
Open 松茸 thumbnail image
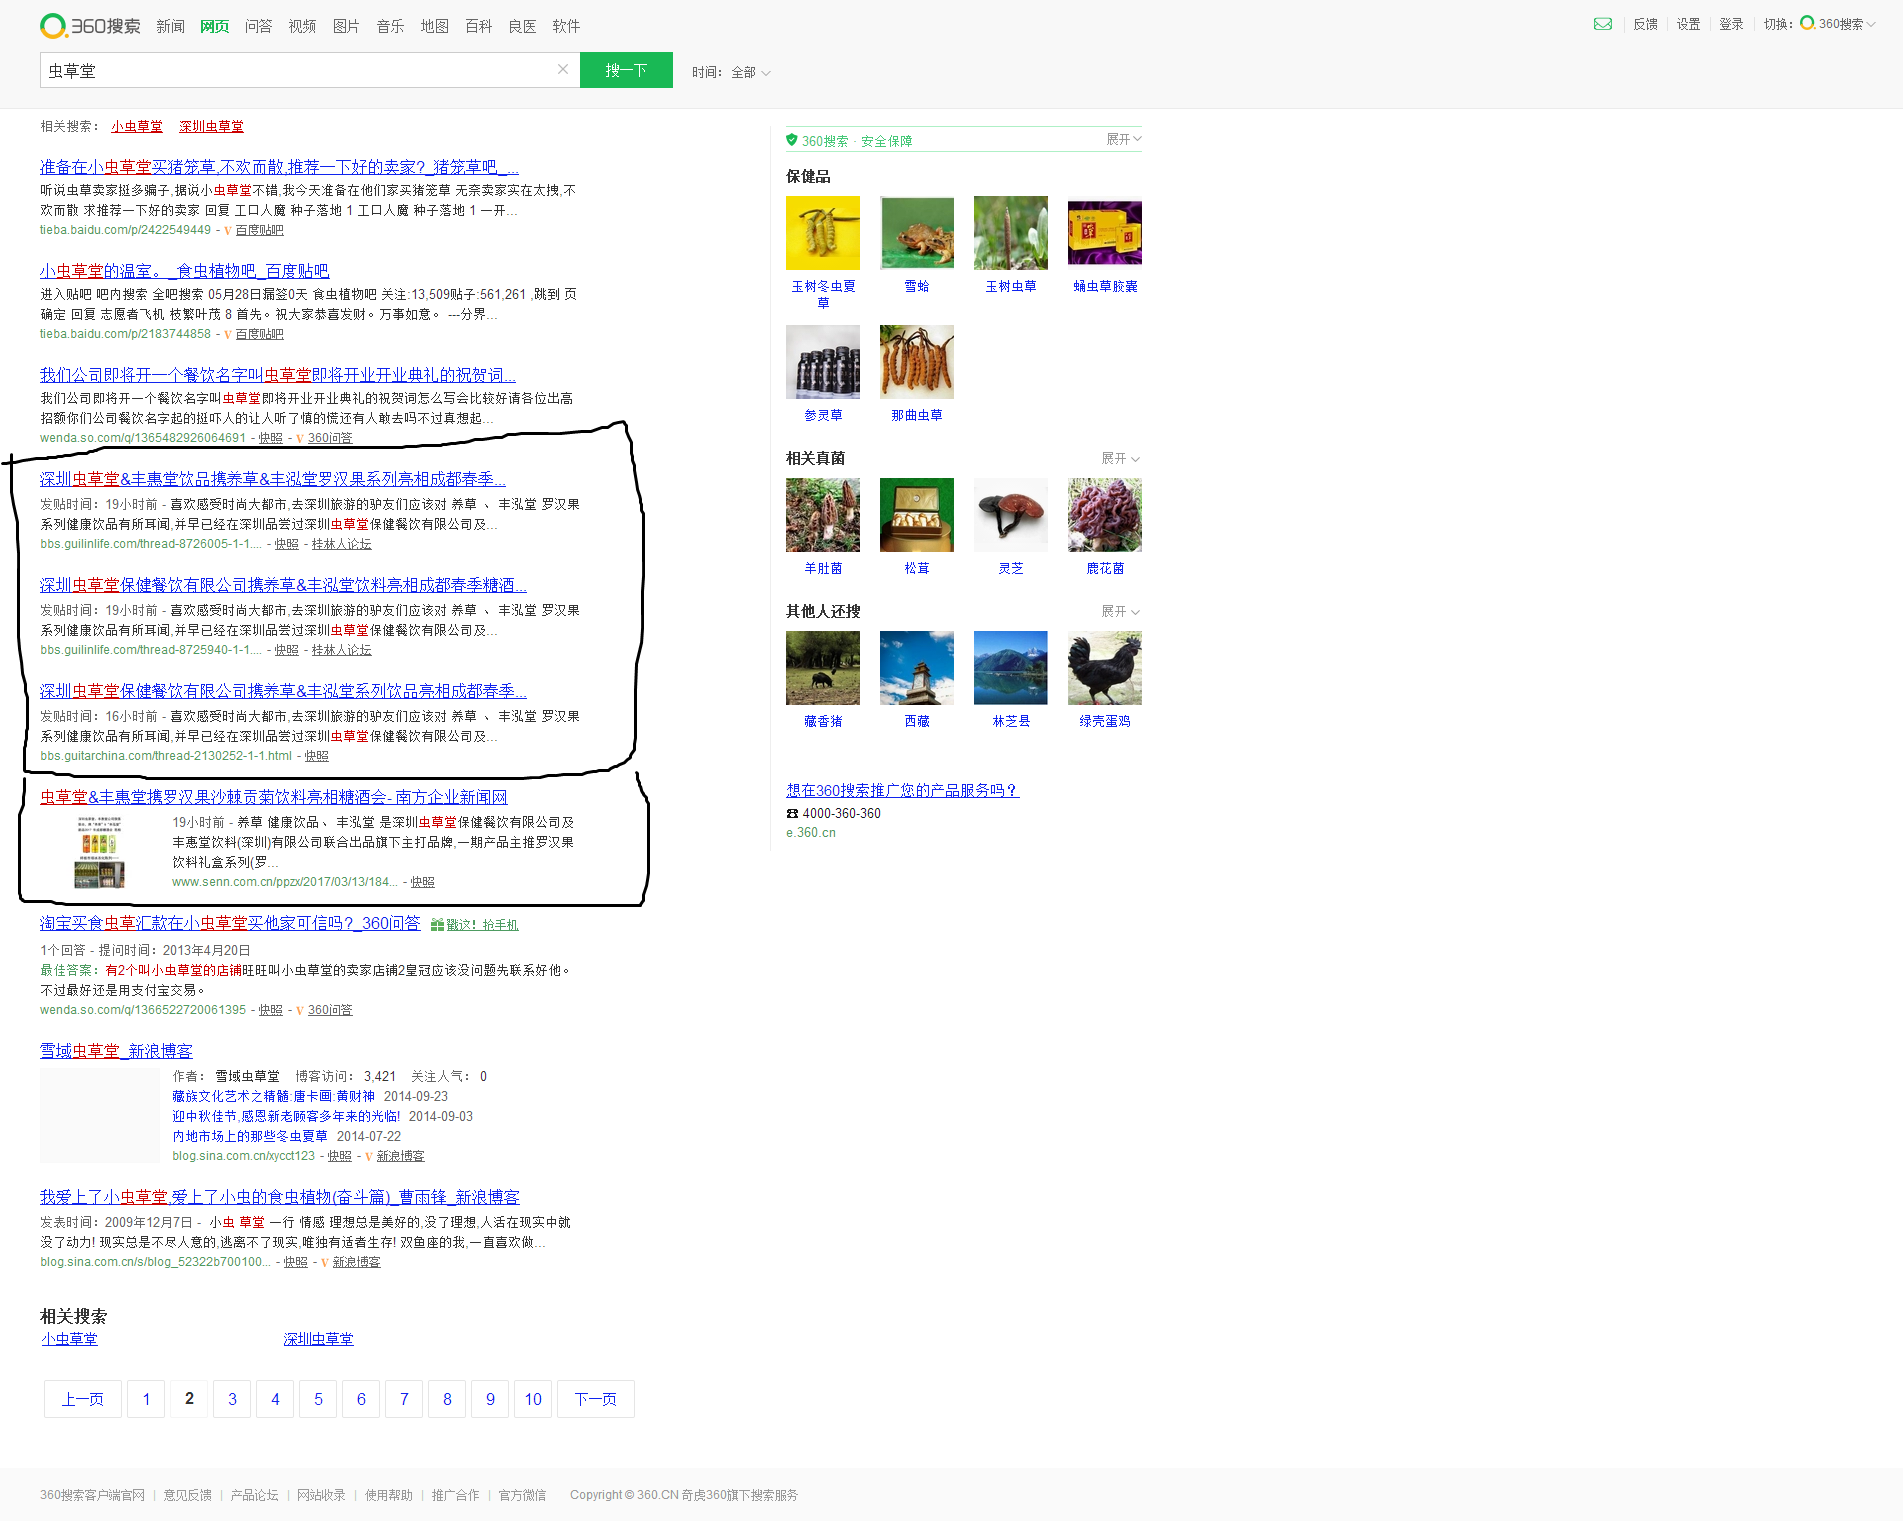click(917, 515)
